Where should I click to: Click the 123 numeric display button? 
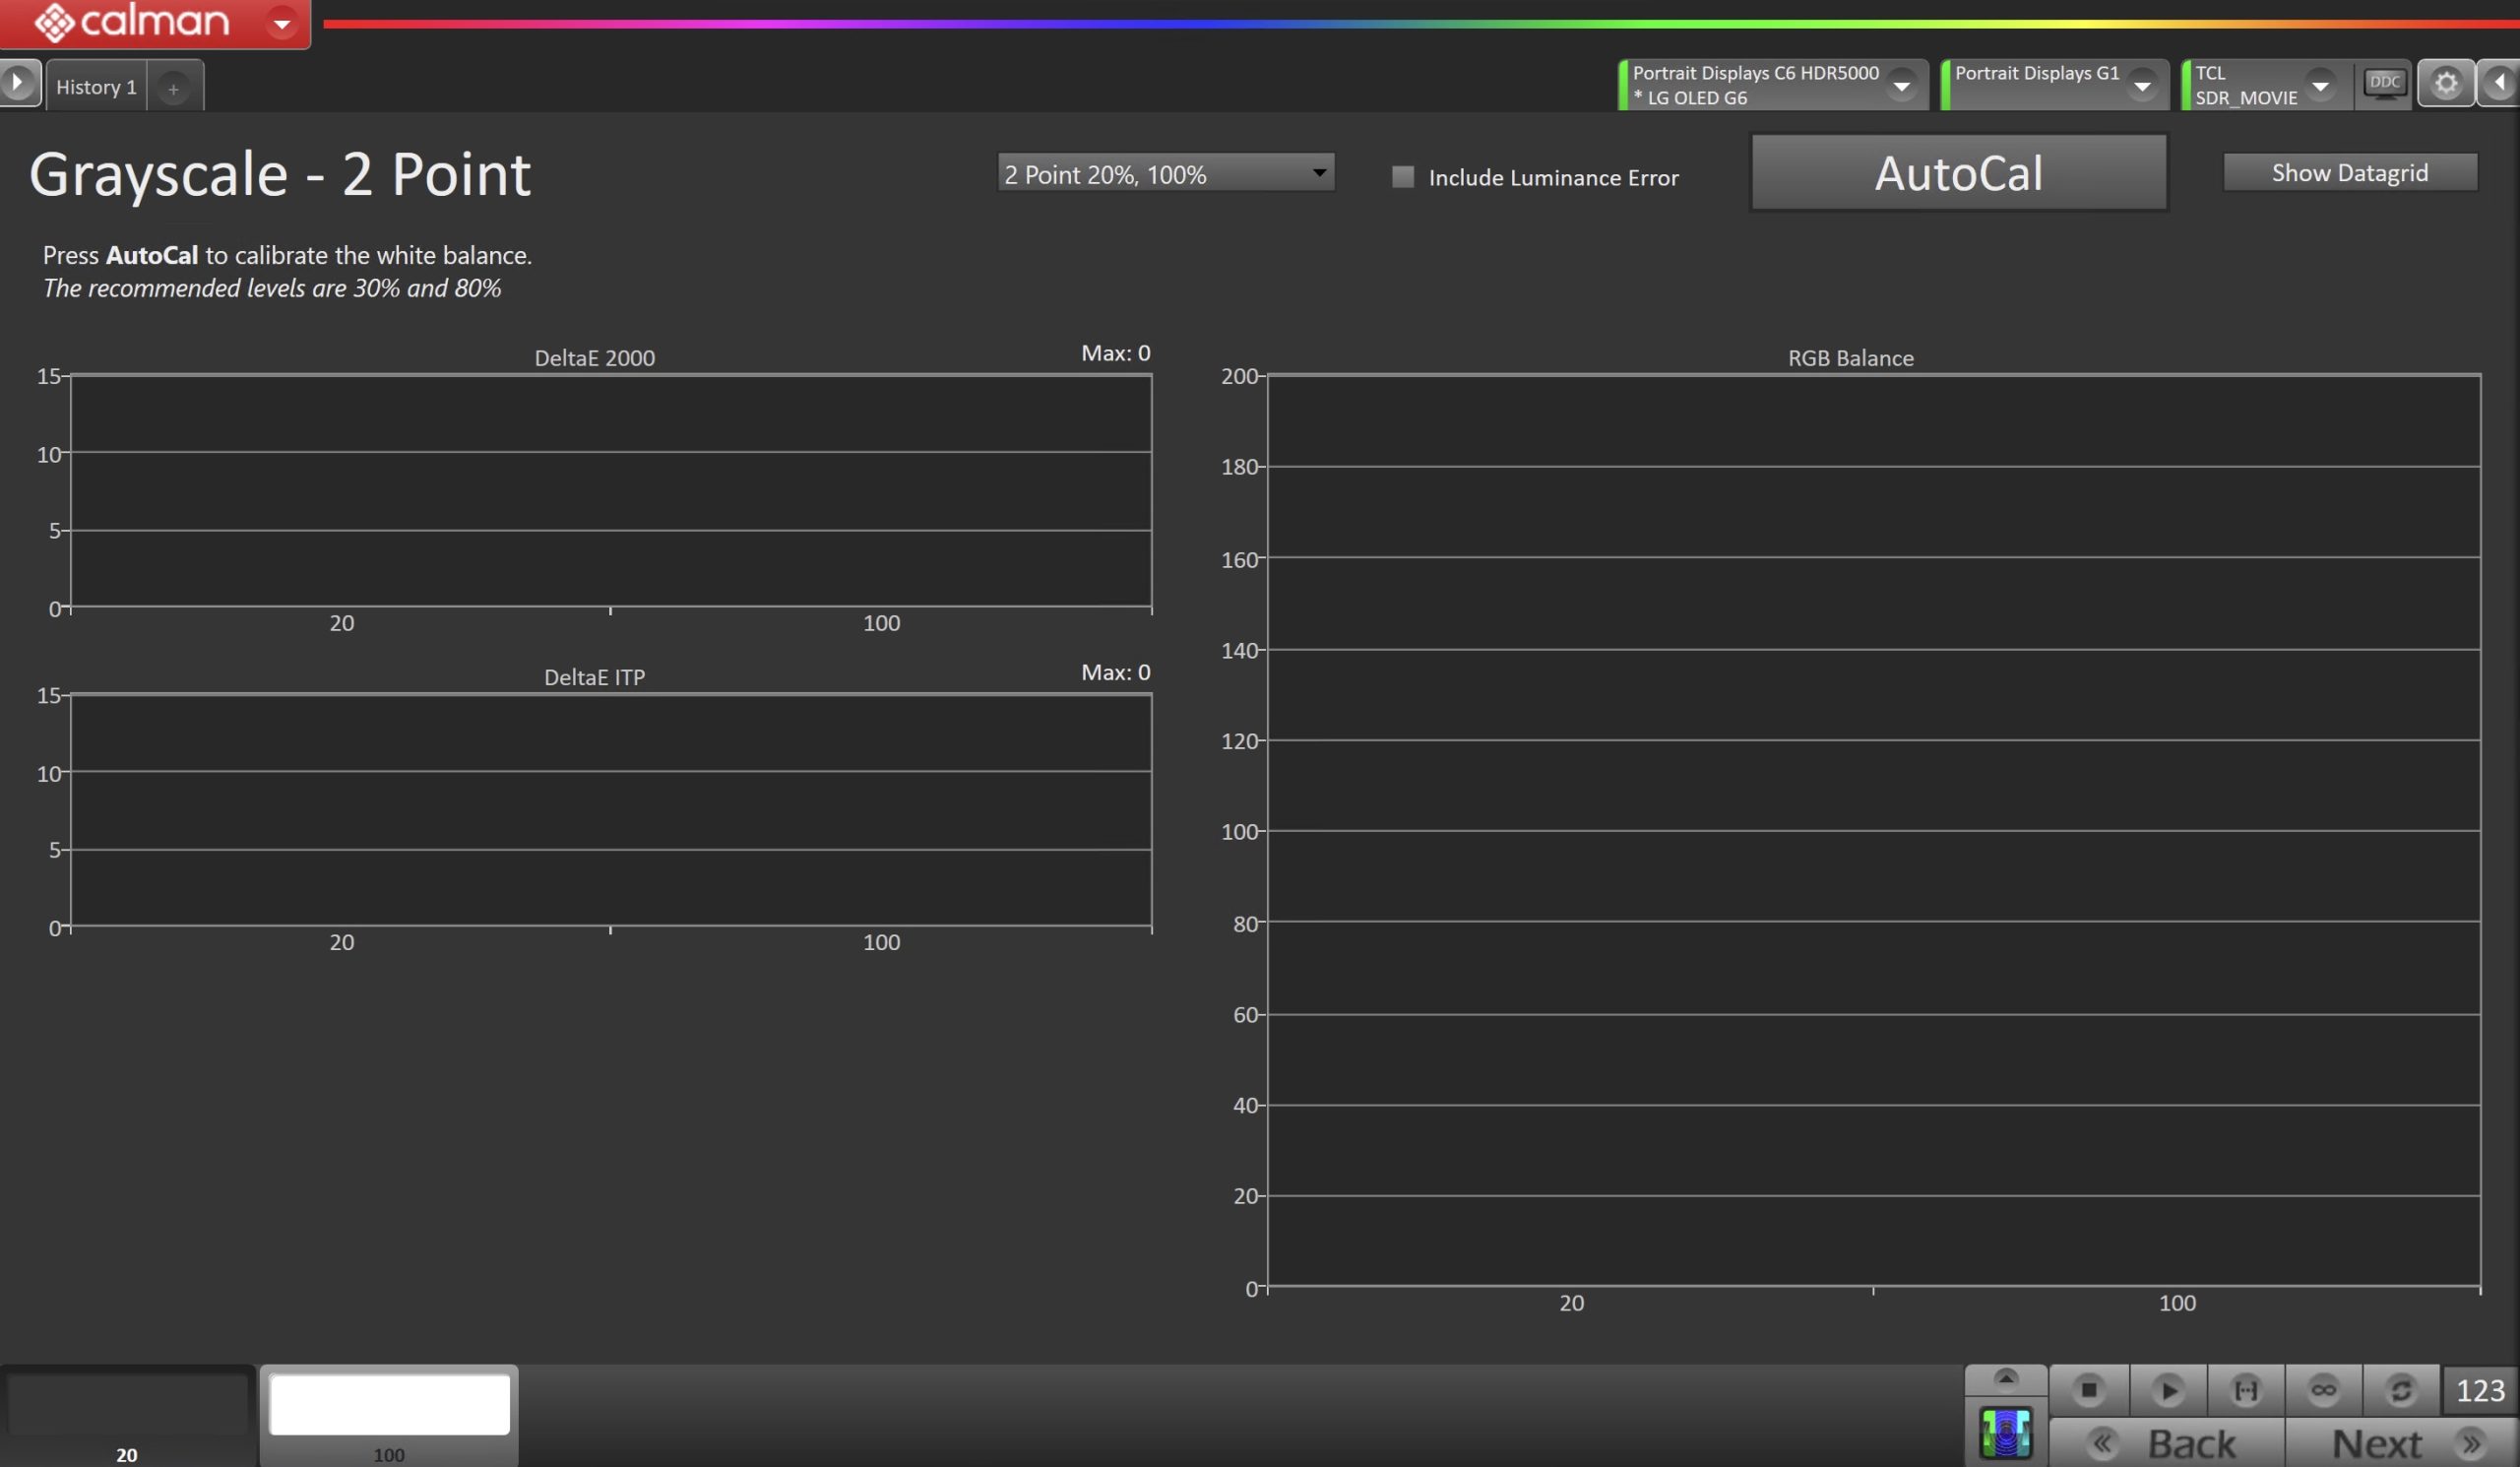(x=2480, y=1390)
